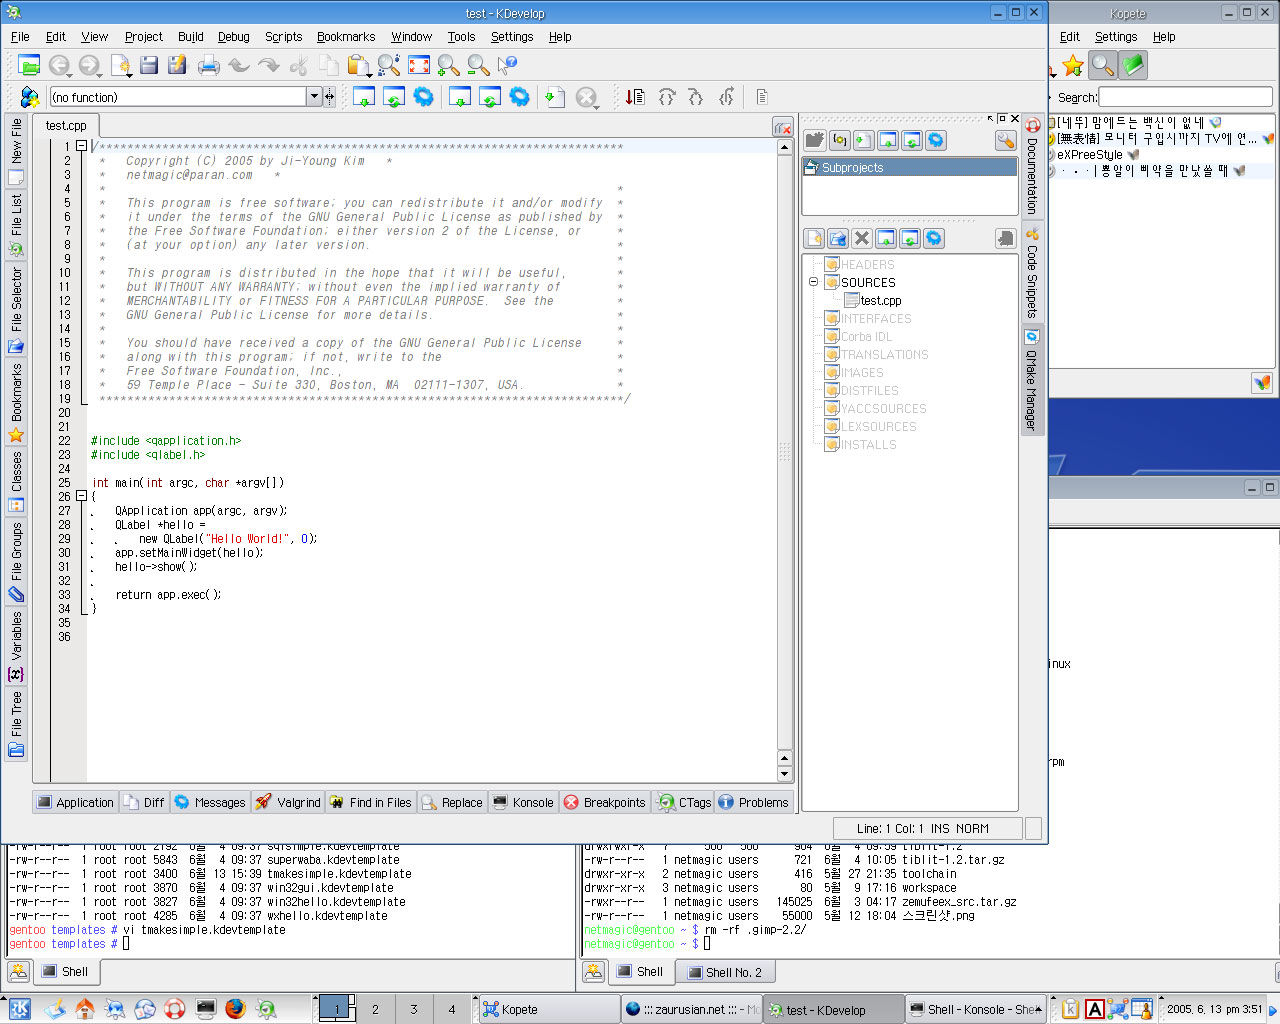Image resolution: width=1280 pixels, height=1024 pixels.
Task: Switch to Shell No. 2 Konsole tab
Action: coord(724,972)
